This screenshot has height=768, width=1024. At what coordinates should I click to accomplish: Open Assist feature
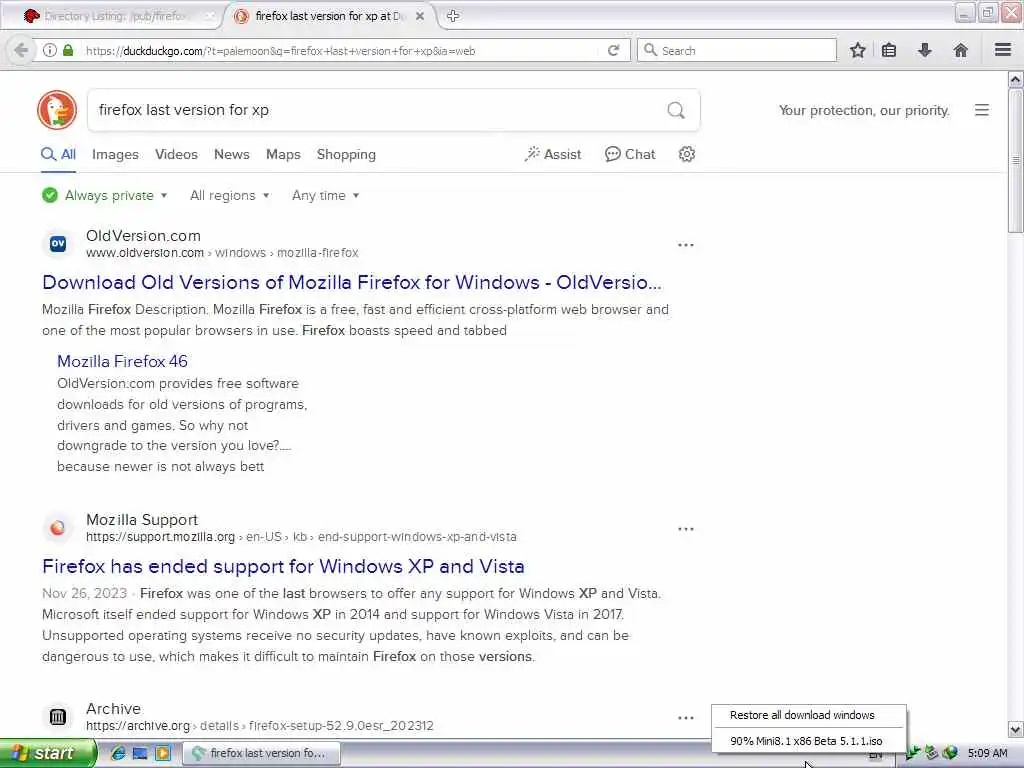coord(552,155)
